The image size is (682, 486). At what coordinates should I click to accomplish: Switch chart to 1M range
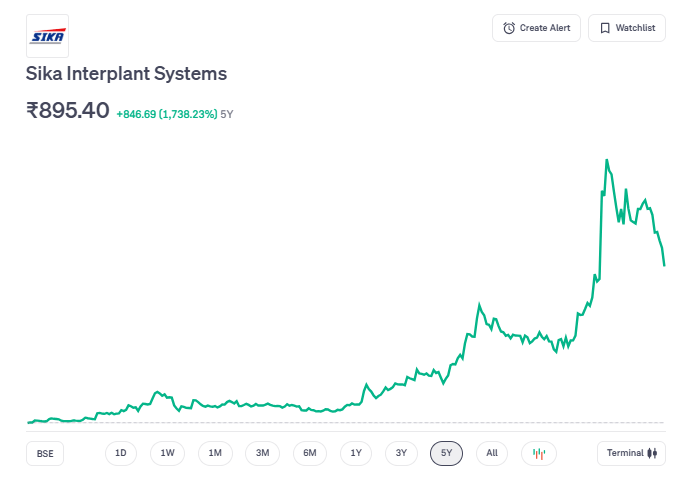[215, 453]
